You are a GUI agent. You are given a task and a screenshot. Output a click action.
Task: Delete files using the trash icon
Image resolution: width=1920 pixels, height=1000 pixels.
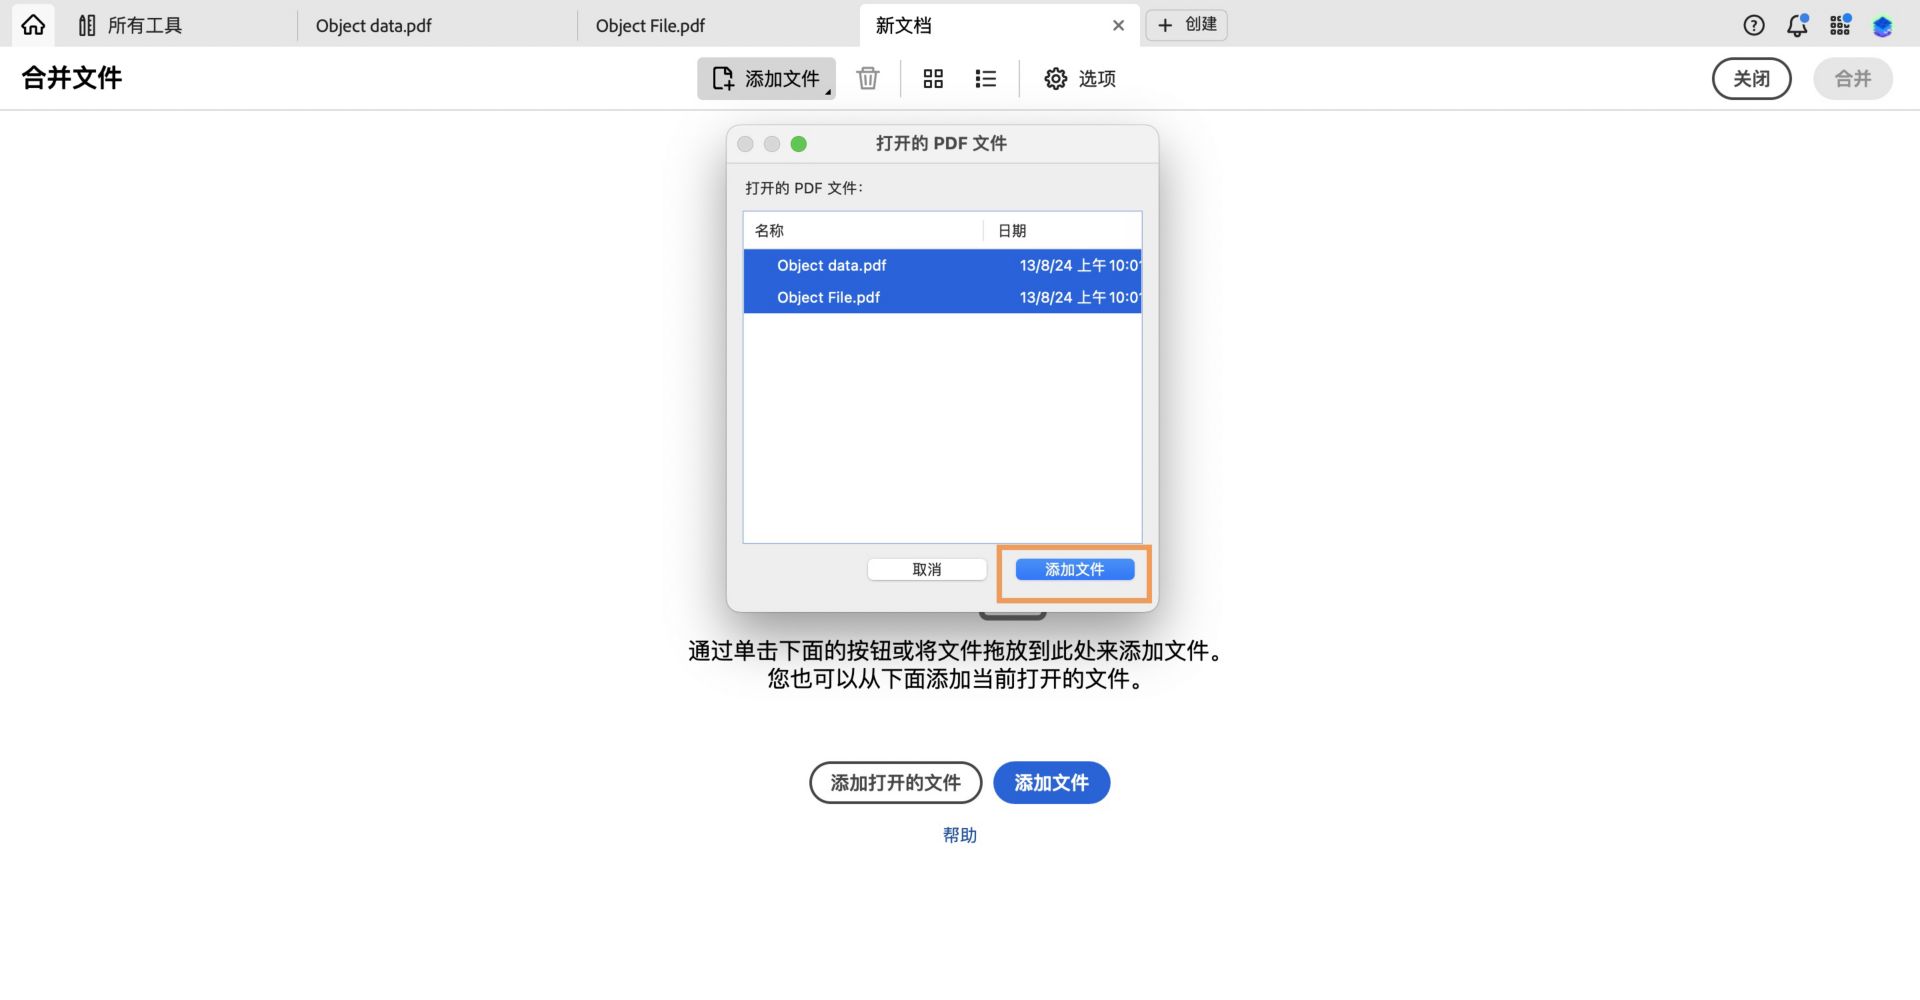point(867,78)
